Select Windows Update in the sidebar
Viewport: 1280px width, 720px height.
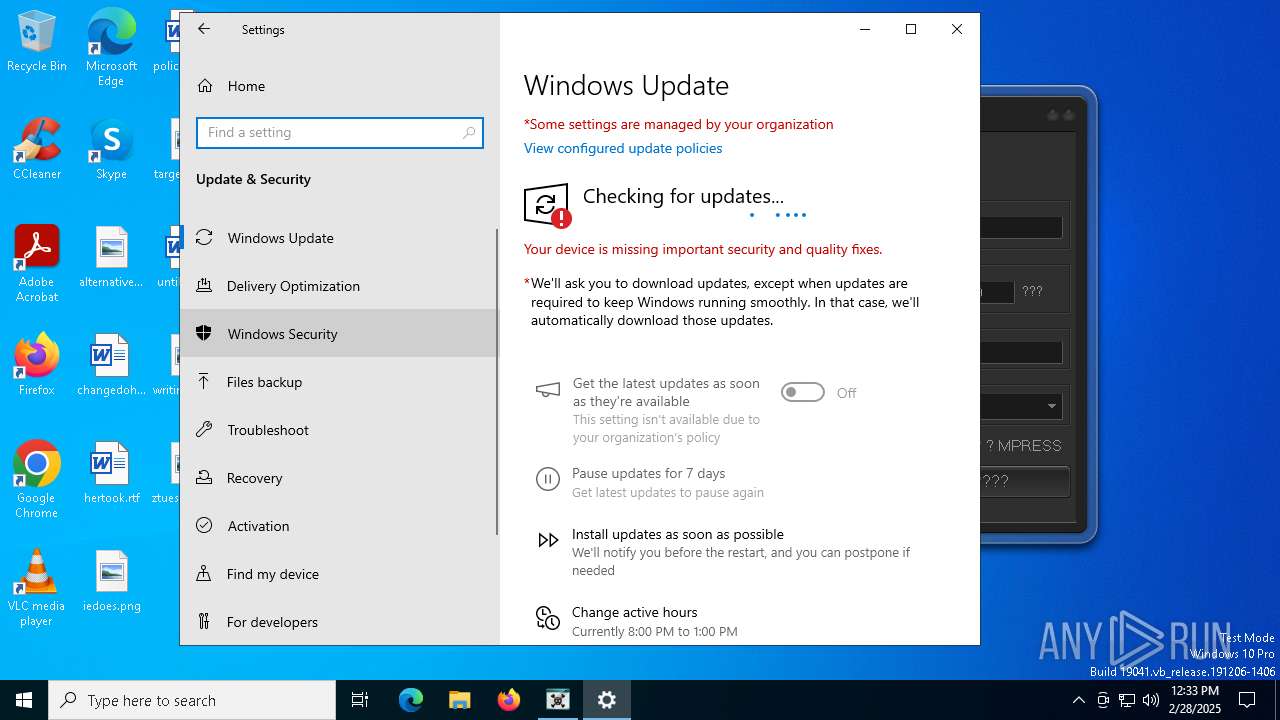[338, 238]
